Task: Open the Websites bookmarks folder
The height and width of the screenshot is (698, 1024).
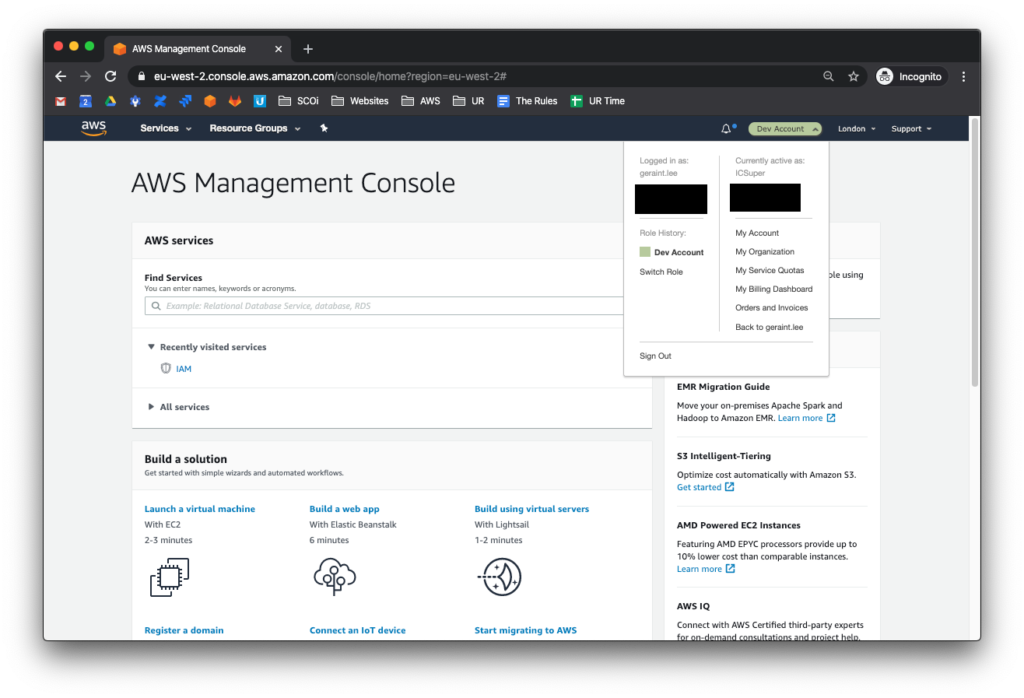Action: (360, 101)
